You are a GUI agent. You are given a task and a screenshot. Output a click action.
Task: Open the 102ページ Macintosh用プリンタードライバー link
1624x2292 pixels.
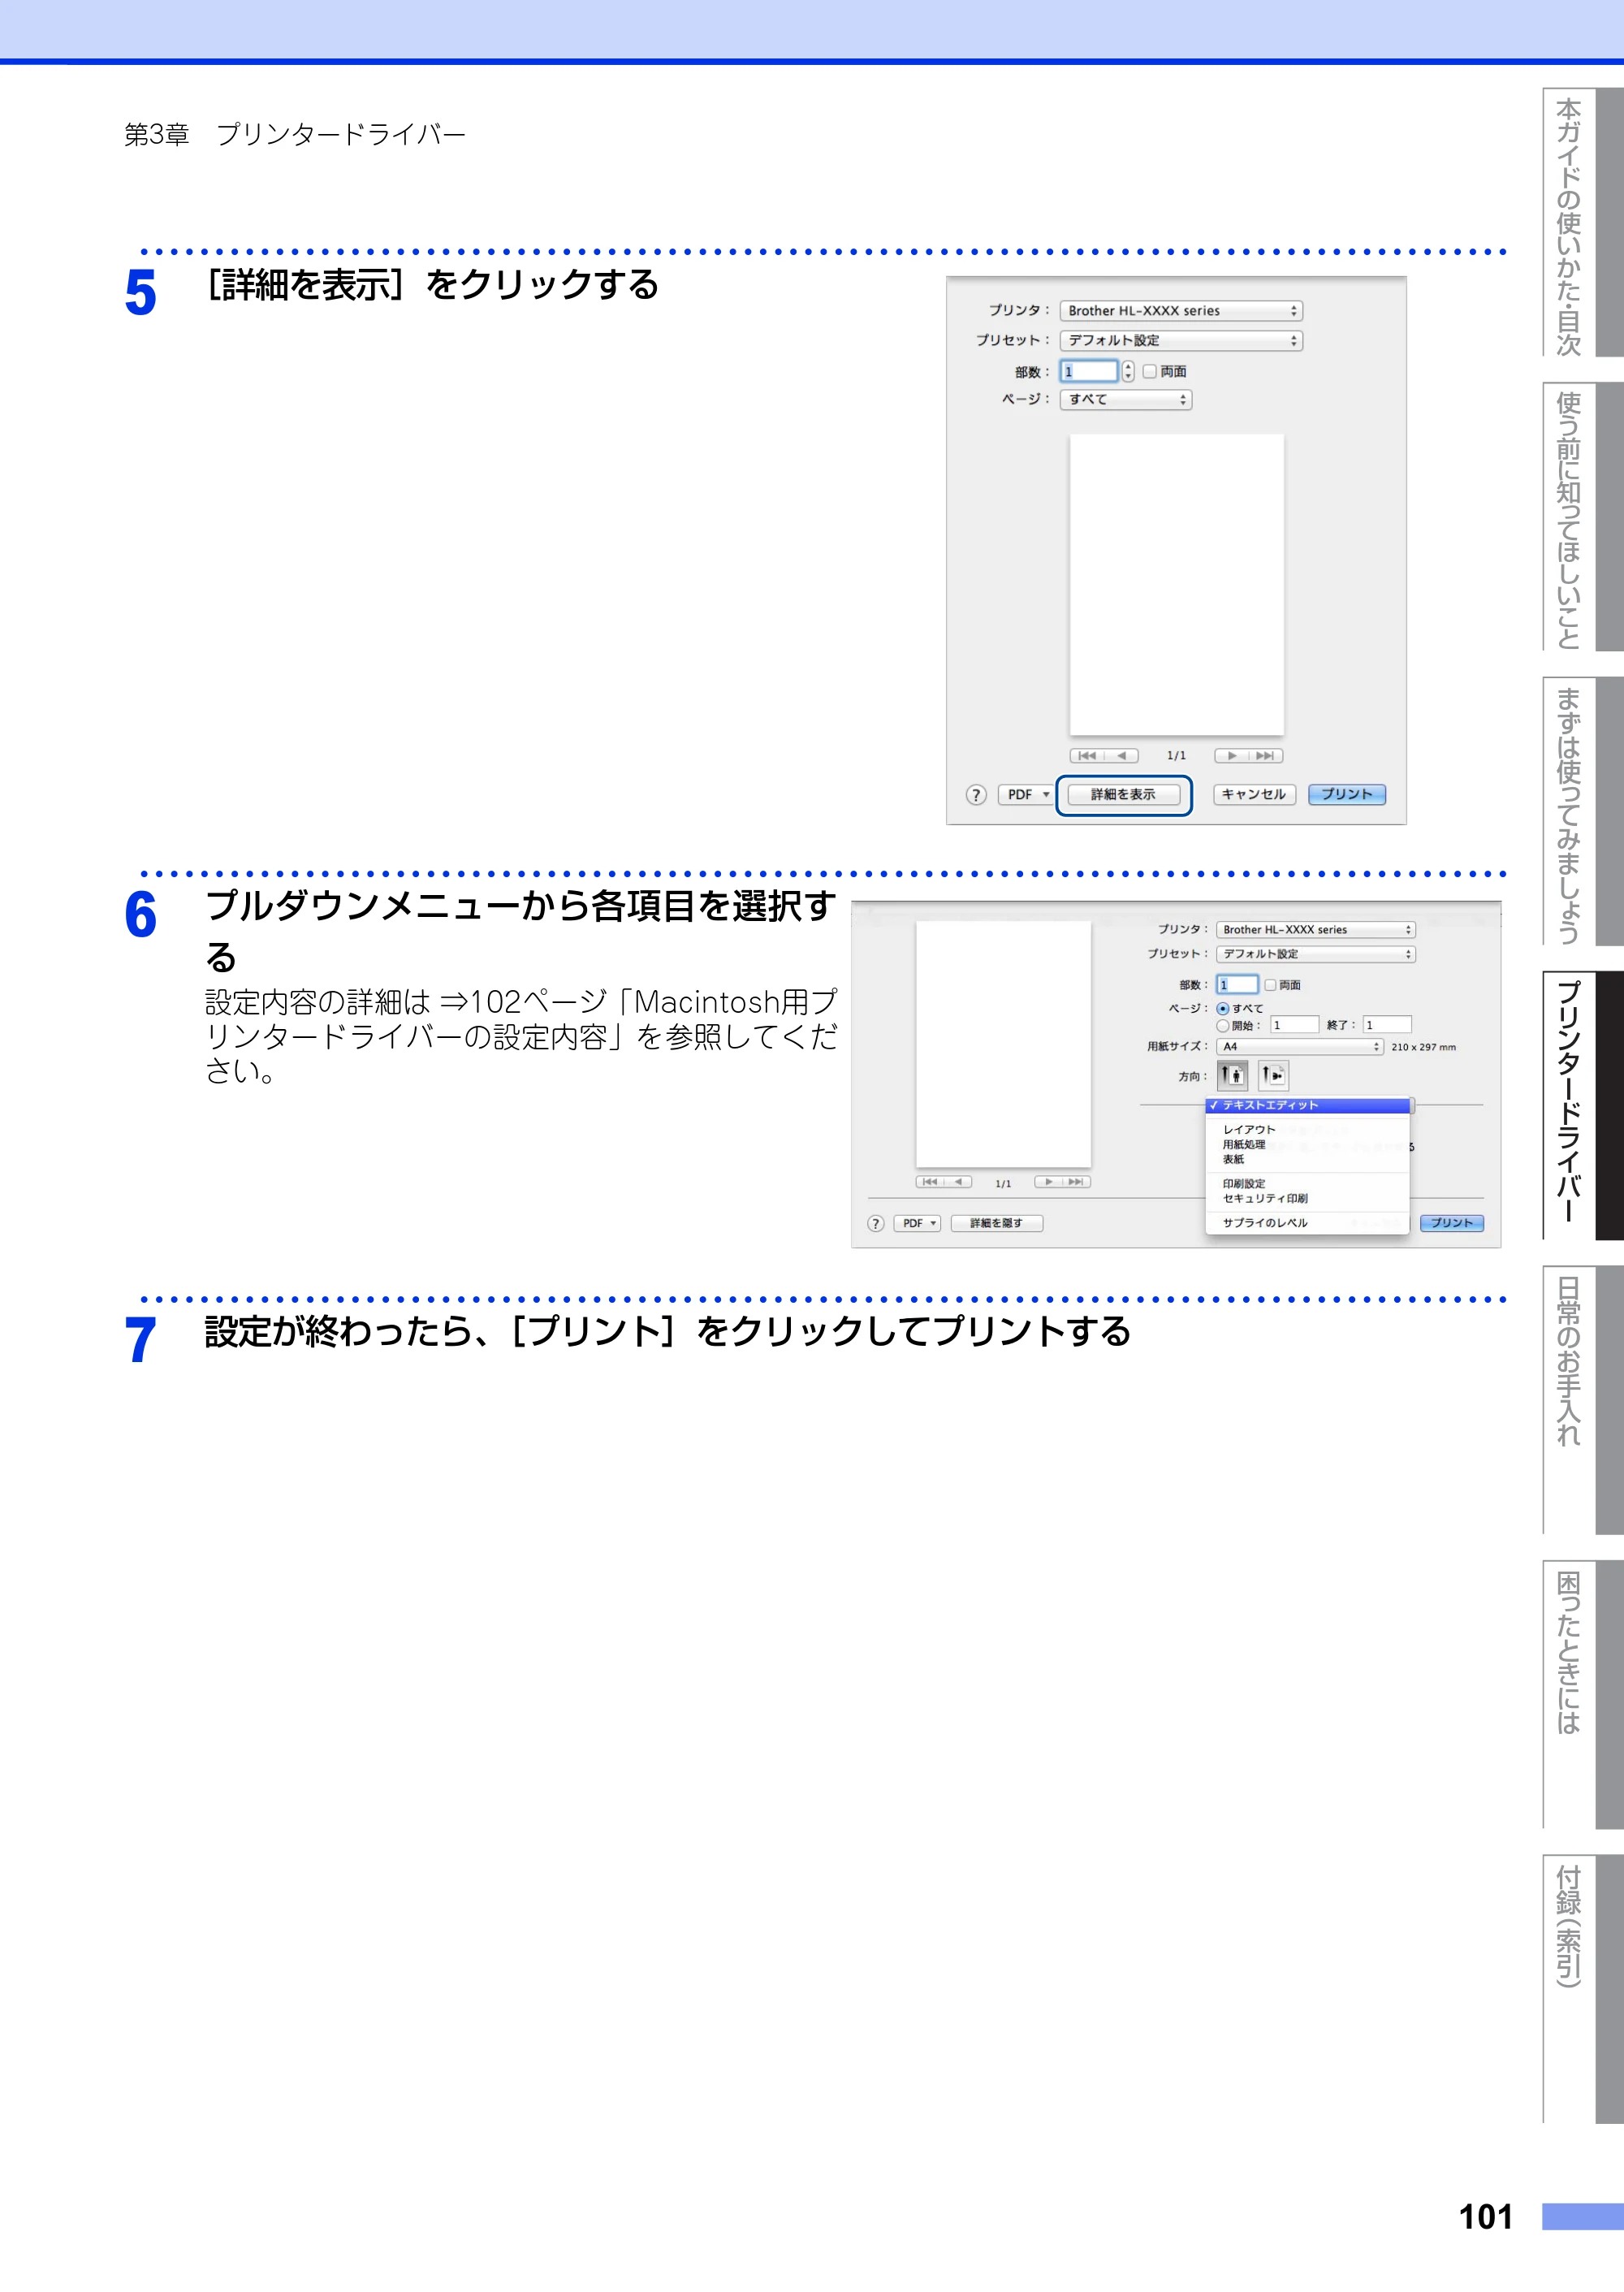point(521,1019)
